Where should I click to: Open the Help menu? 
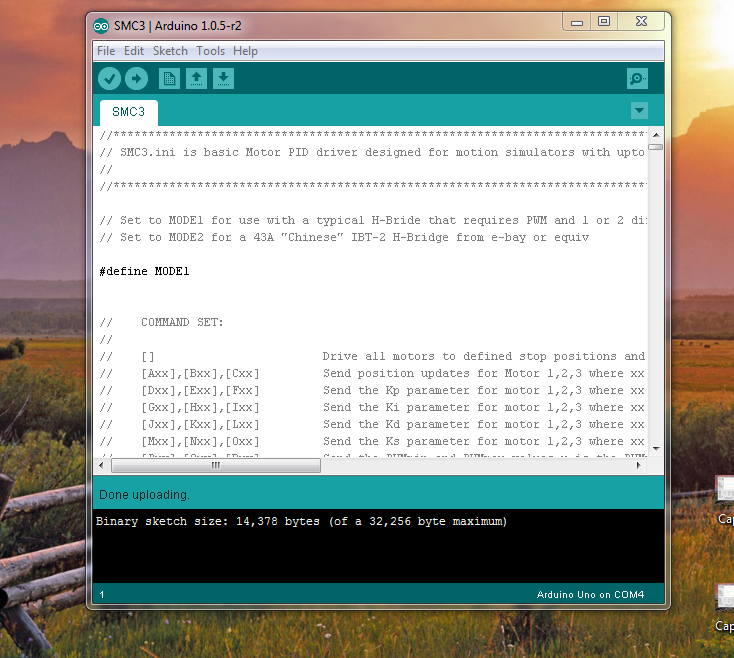tap(245, 51)
